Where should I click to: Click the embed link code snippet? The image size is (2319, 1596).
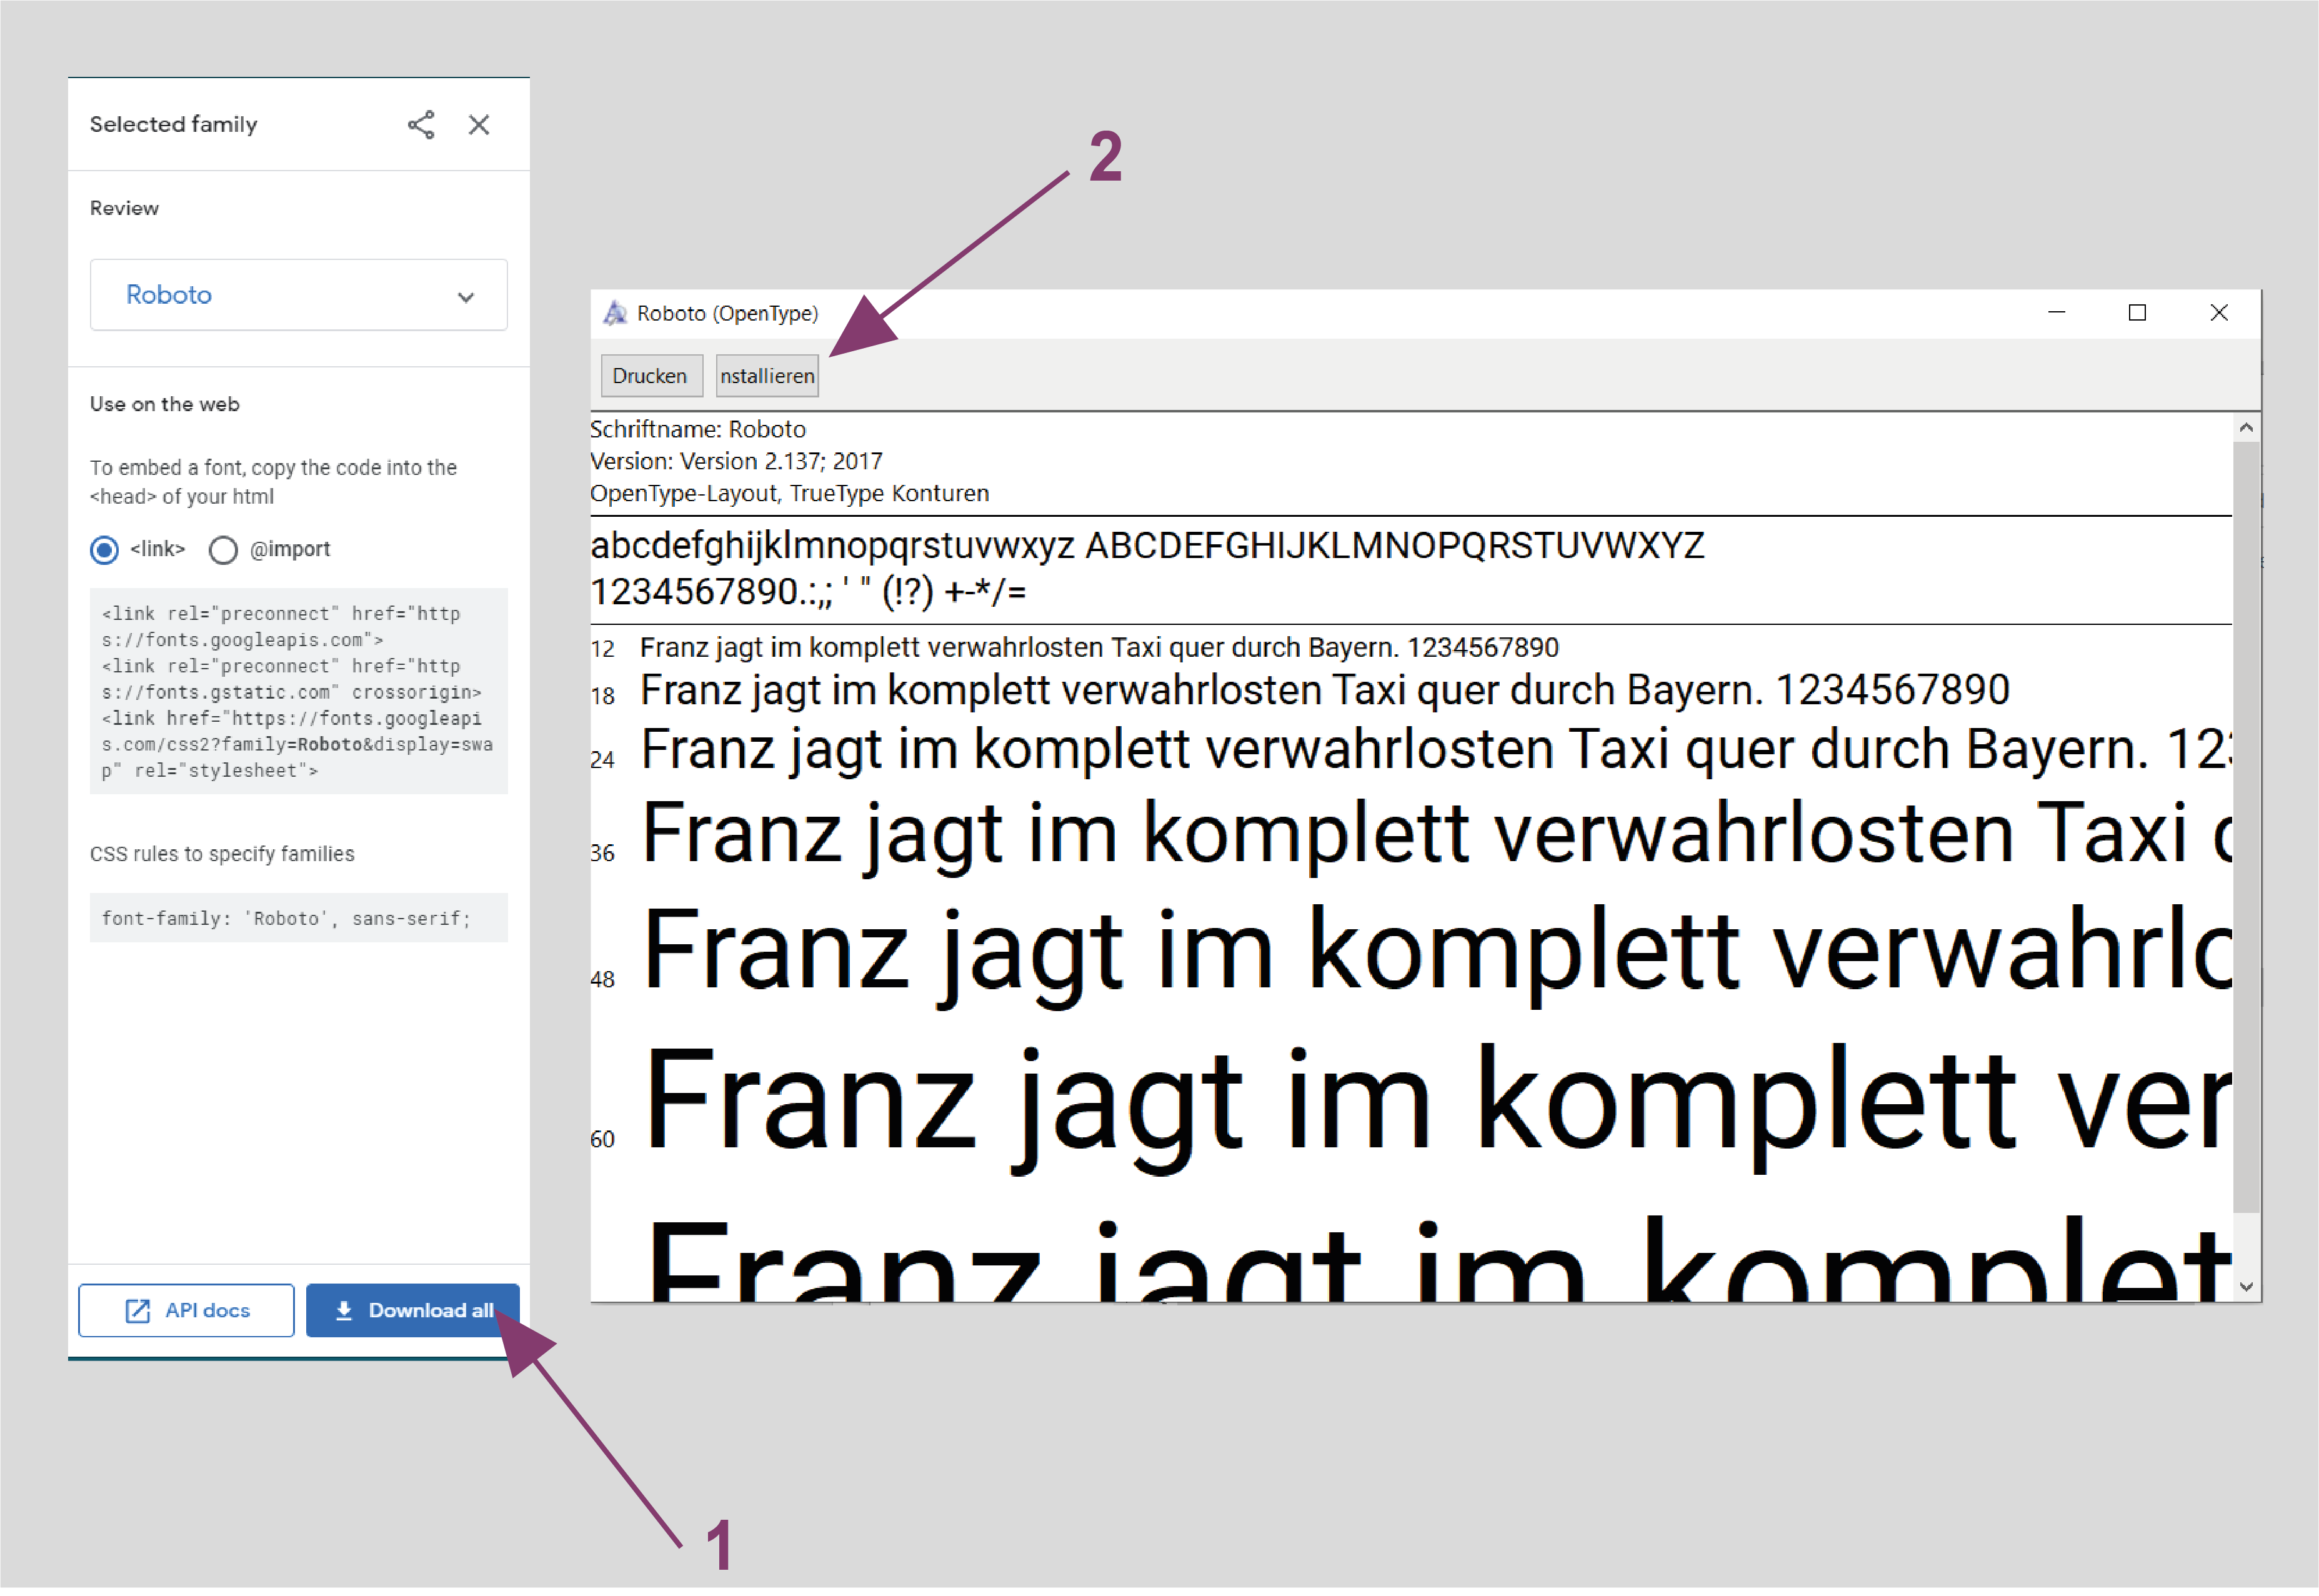298,692
